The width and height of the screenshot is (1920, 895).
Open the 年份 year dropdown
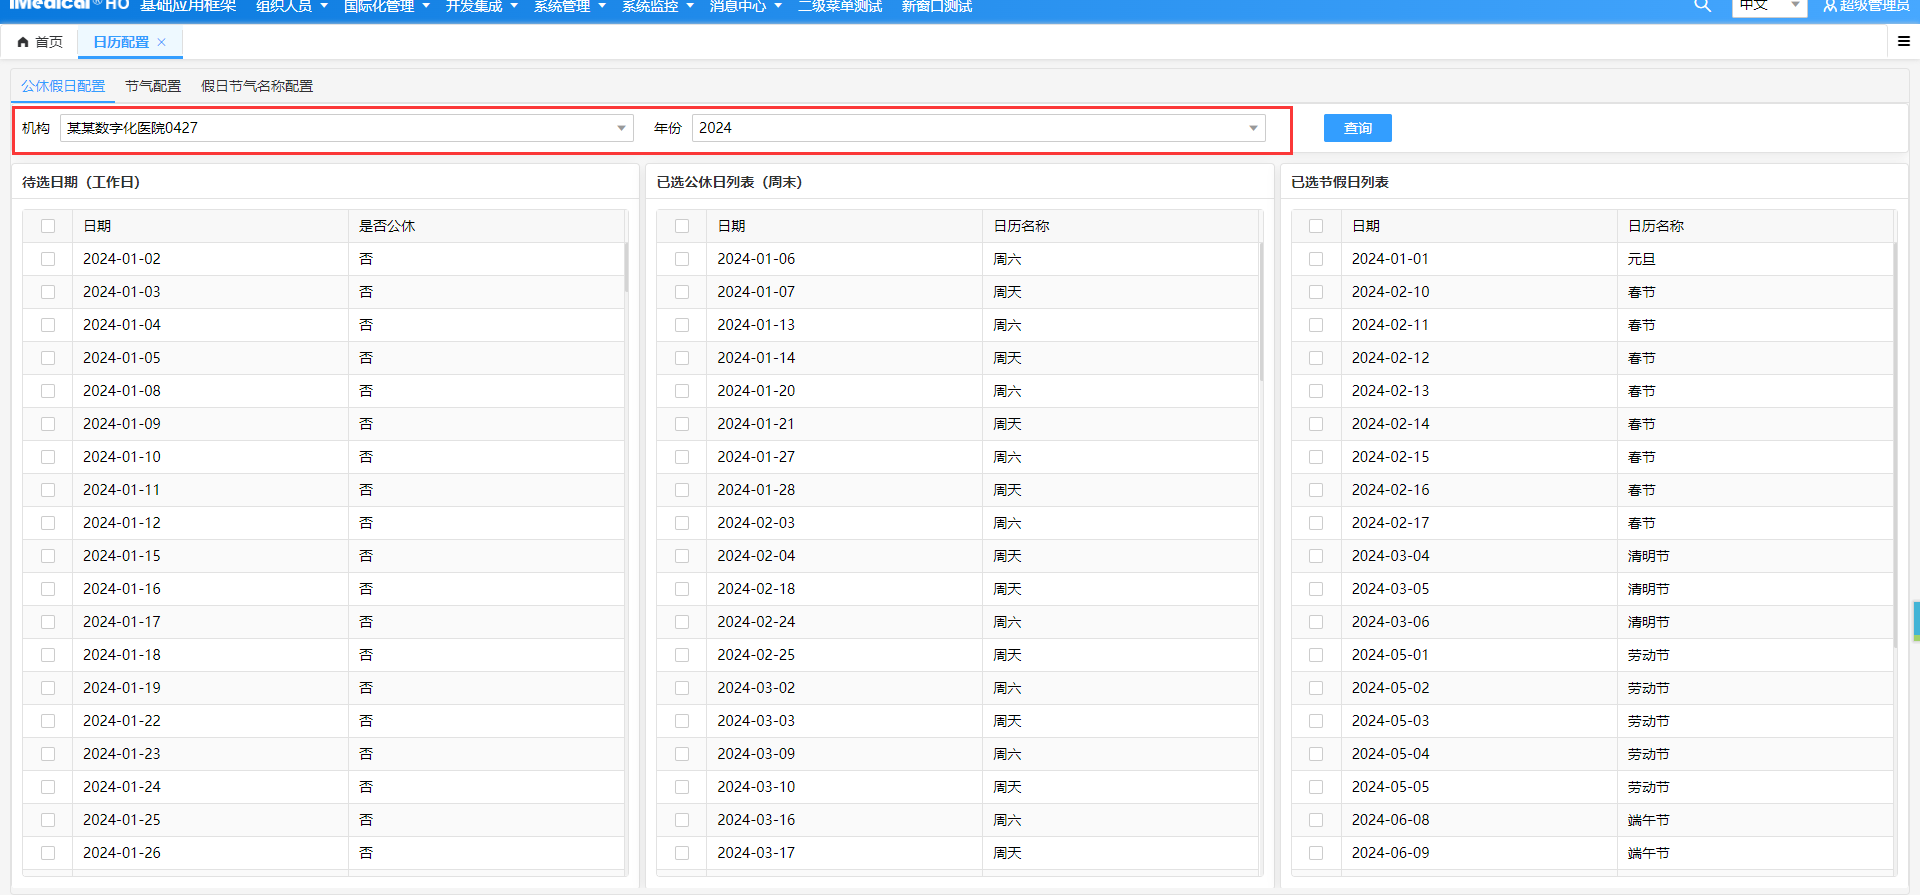(x=1253, y=128)
